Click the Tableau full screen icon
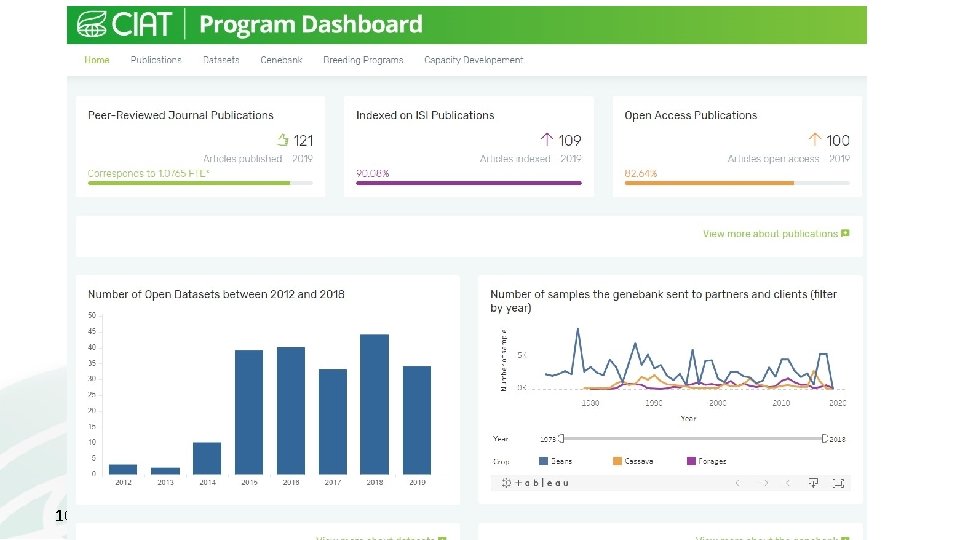The image size is (960, 540). coord(838,483)
